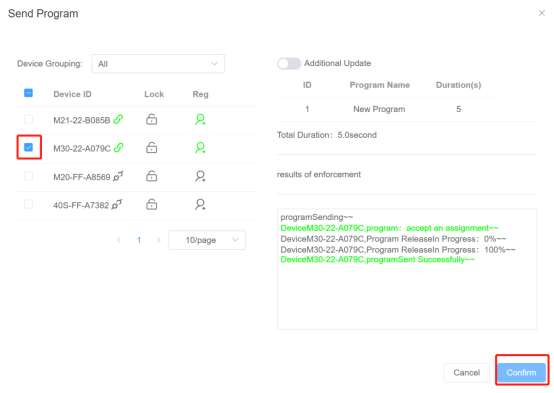Click device name M30-22-A079C

point(82,149)
